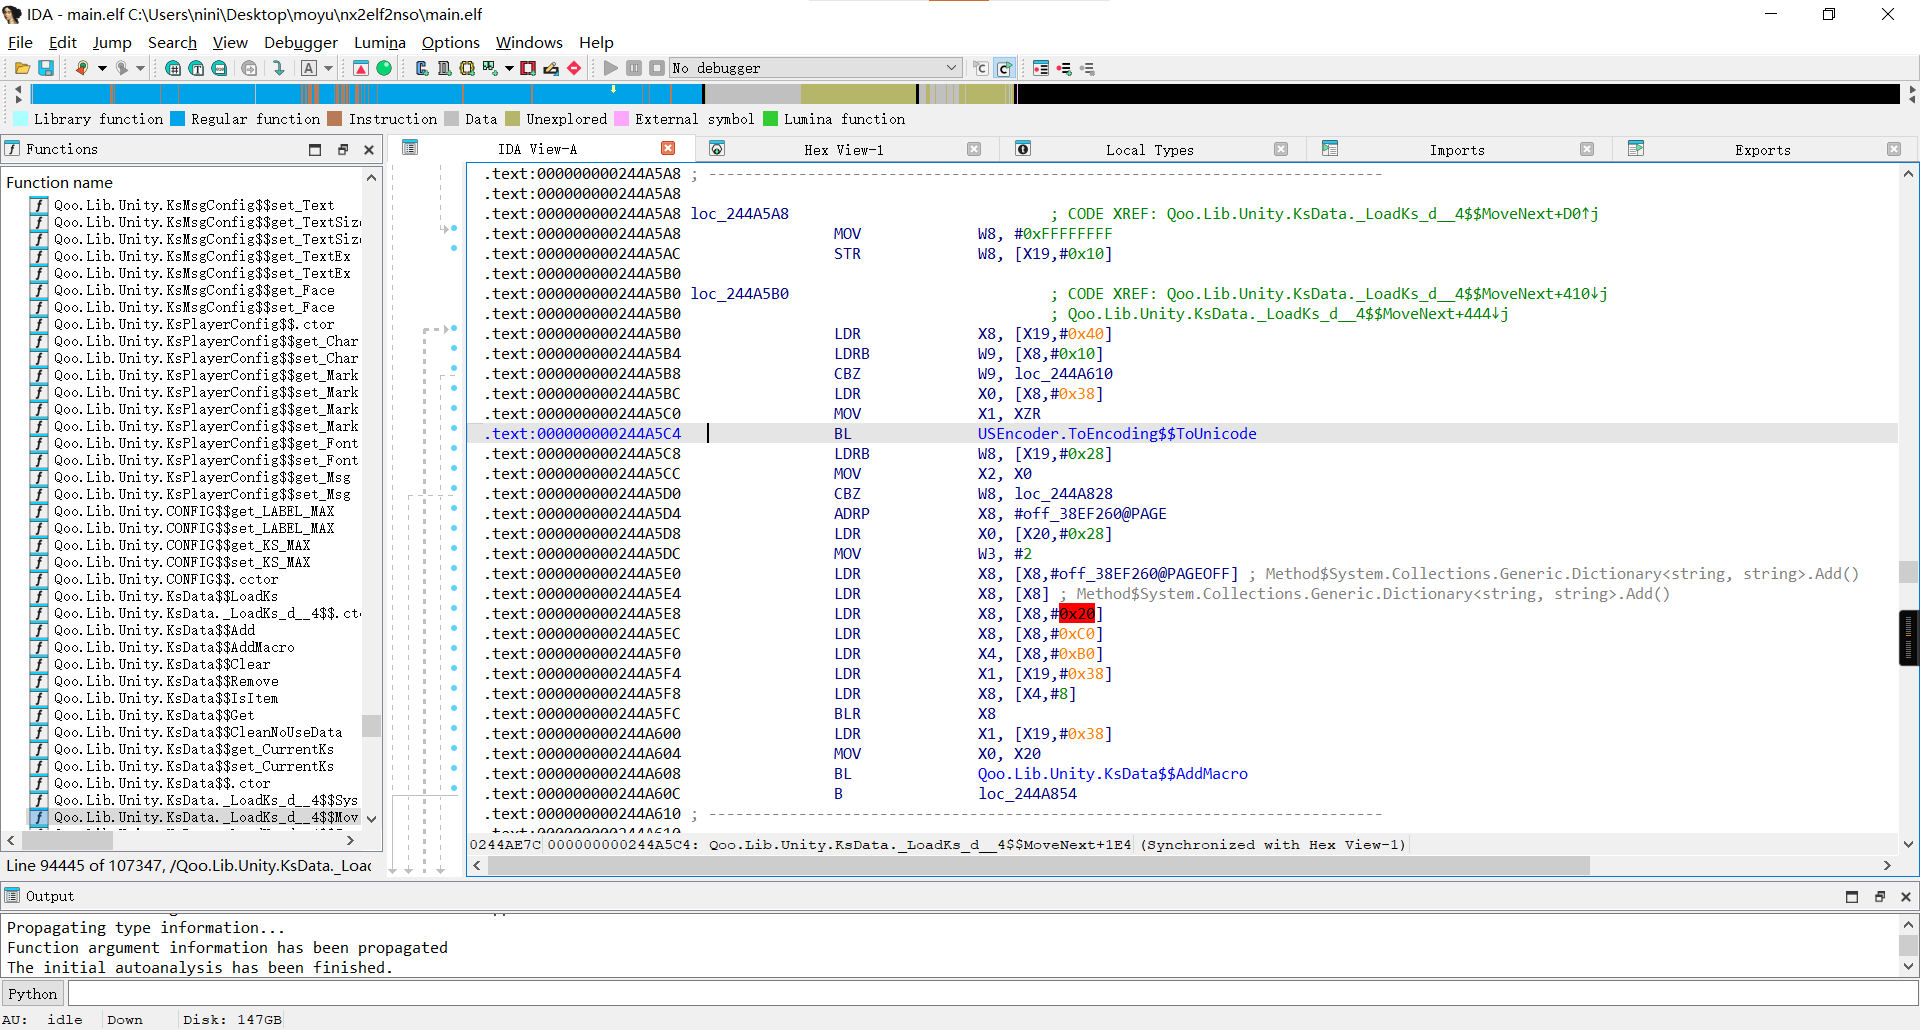Image resolution: width=1920 pixels, height=1030 pixels.
Task: Click the text search 'A' icon
Action: [309, 68]
